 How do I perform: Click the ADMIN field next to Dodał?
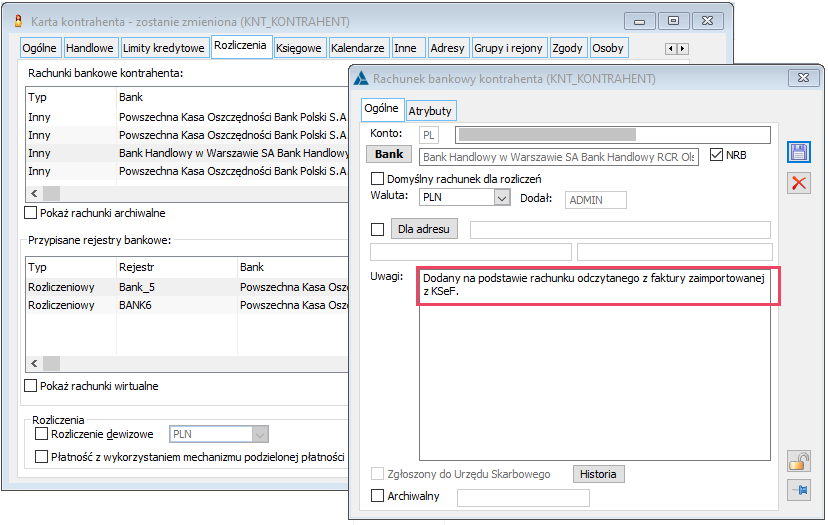[596, 200]
